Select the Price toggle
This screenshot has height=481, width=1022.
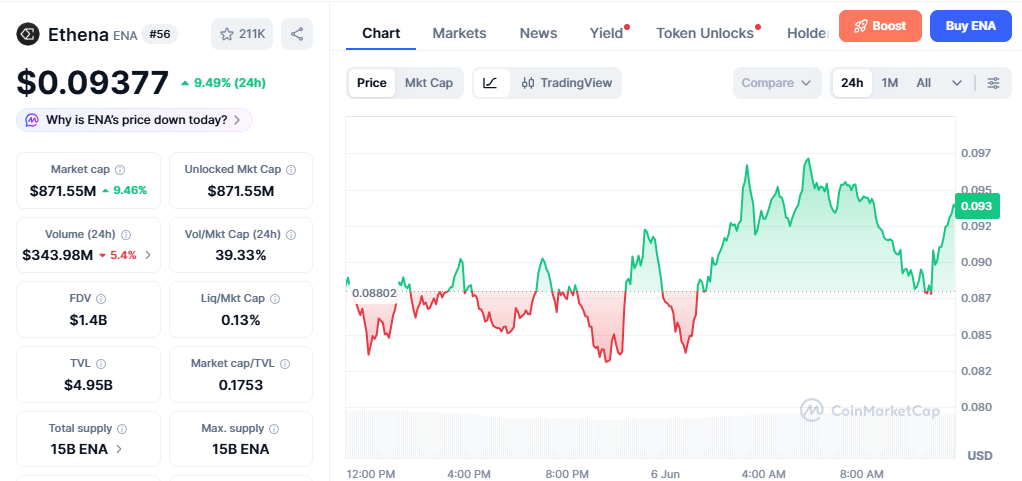372,83
